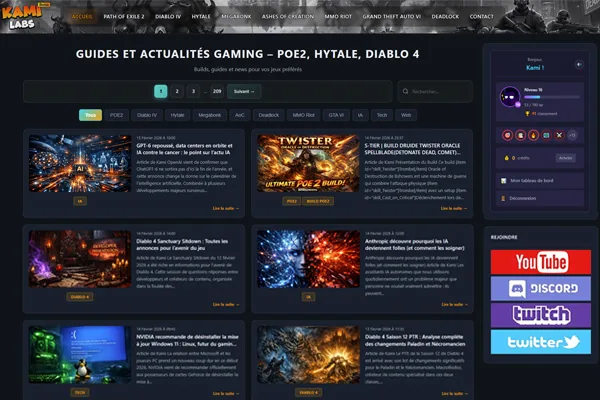Image resolution: width=600 pixels, height=400 pixels.
Task: Filter articles by MMO Riot pill
Action: 303,115
